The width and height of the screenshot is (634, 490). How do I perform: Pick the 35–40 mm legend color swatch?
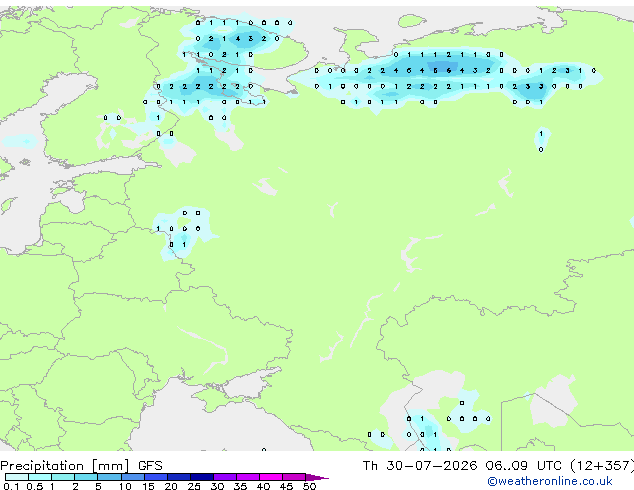point(248,477)
